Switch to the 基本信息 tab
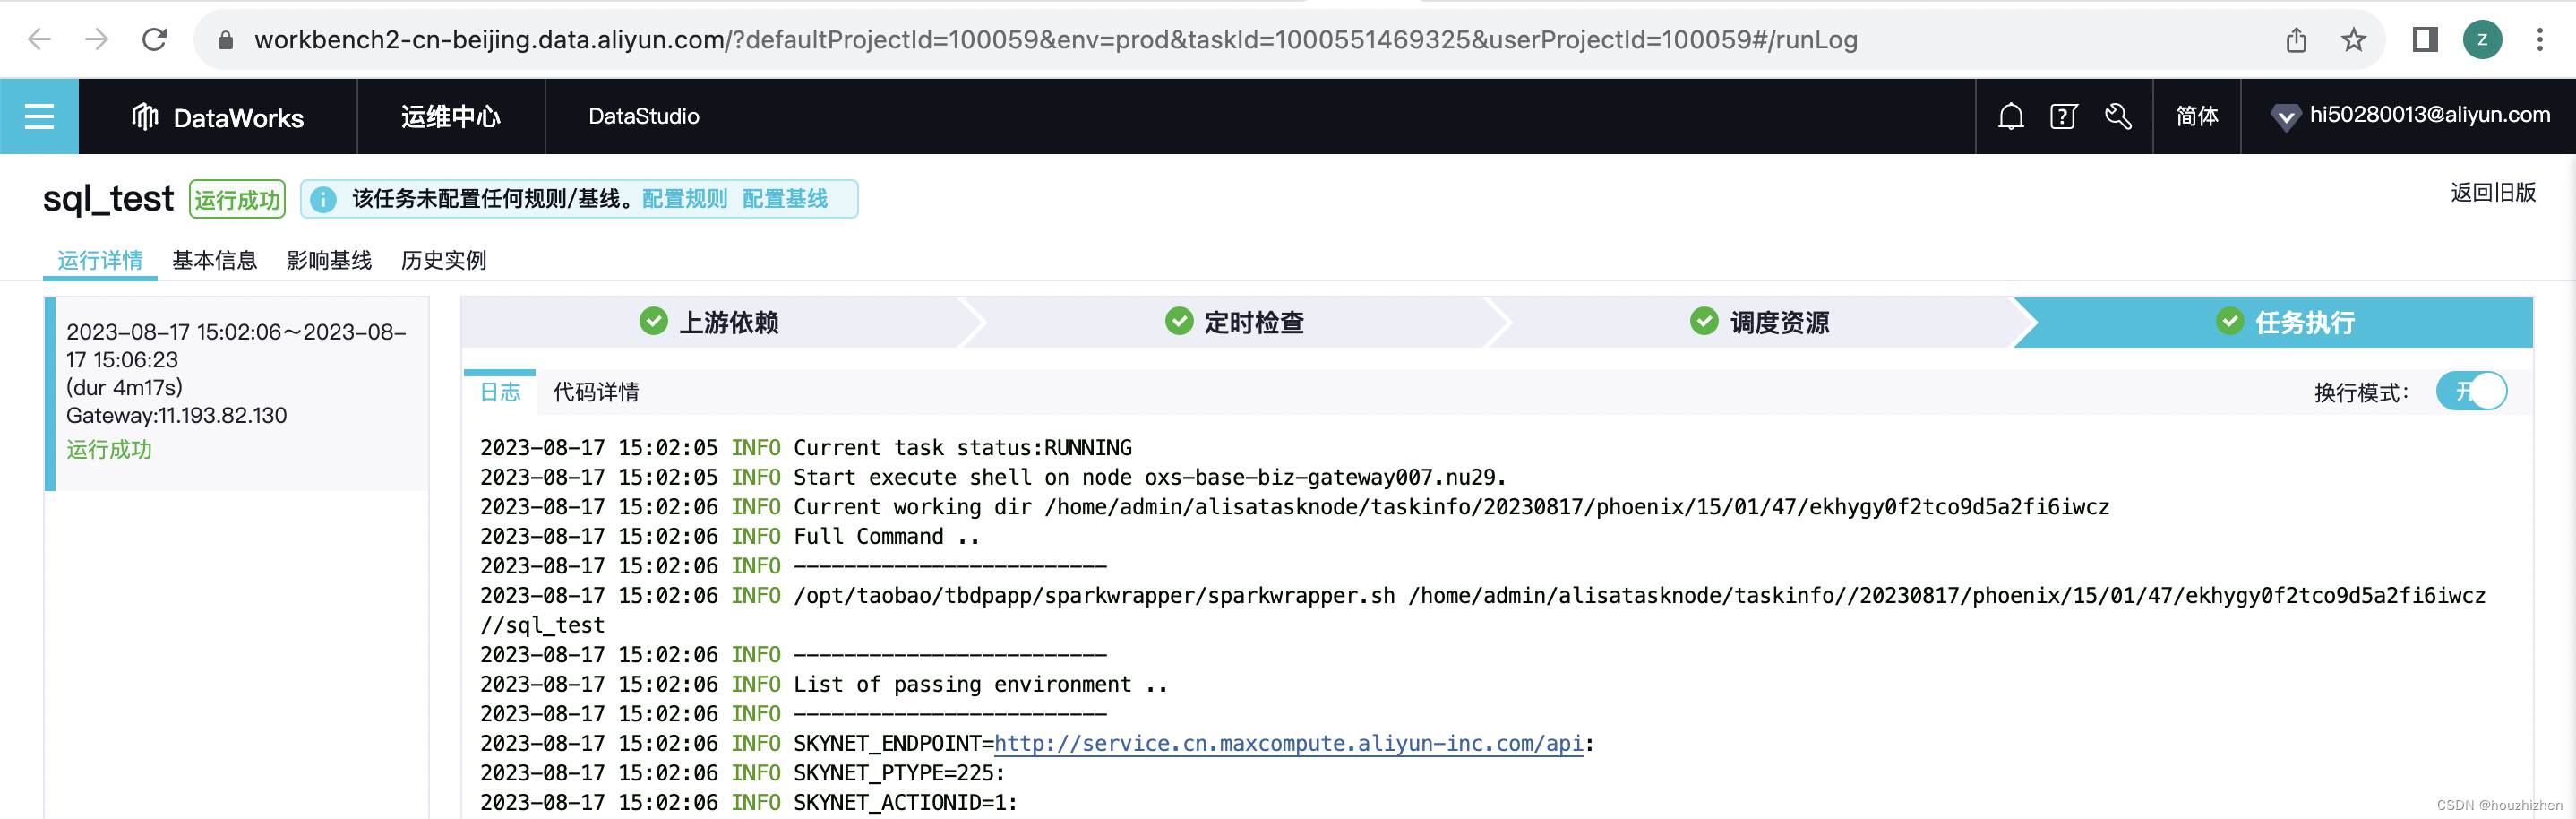Image resolution: width=2576 pixels, height=819 pixels. click(x=215, y=261)
